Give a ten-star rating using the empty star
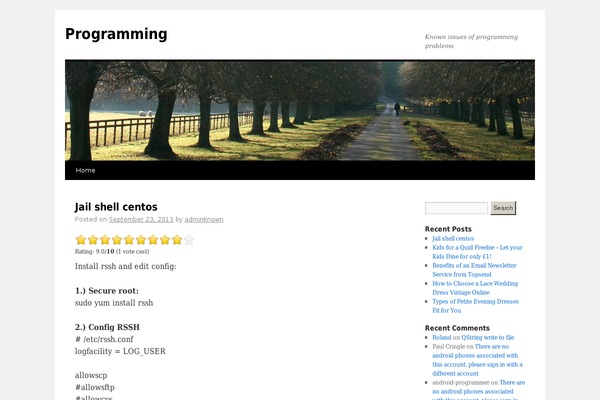 [x=189, y=240]
